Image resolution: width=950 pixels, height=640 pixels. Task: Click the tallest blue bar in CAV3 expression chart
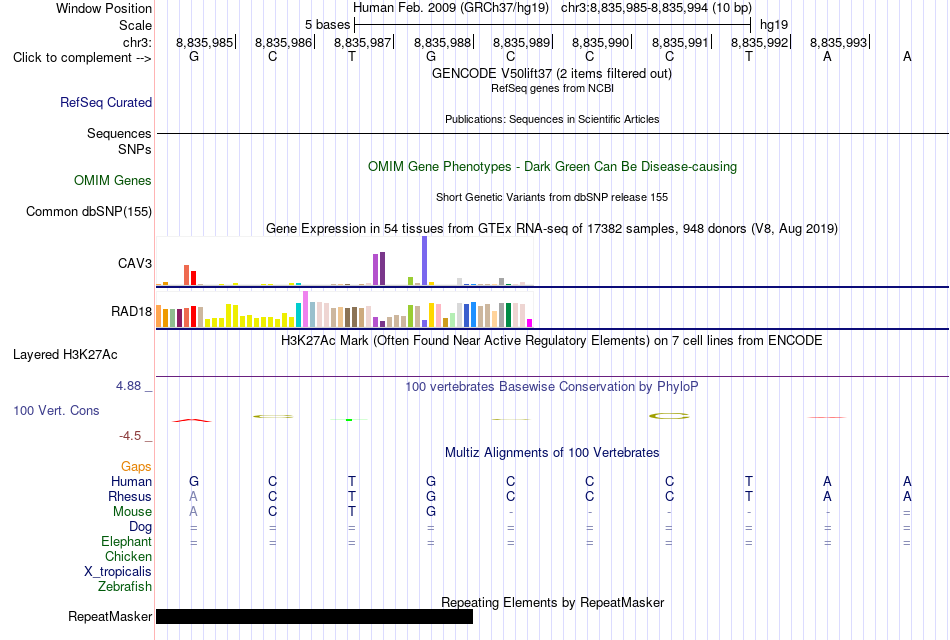424,261
